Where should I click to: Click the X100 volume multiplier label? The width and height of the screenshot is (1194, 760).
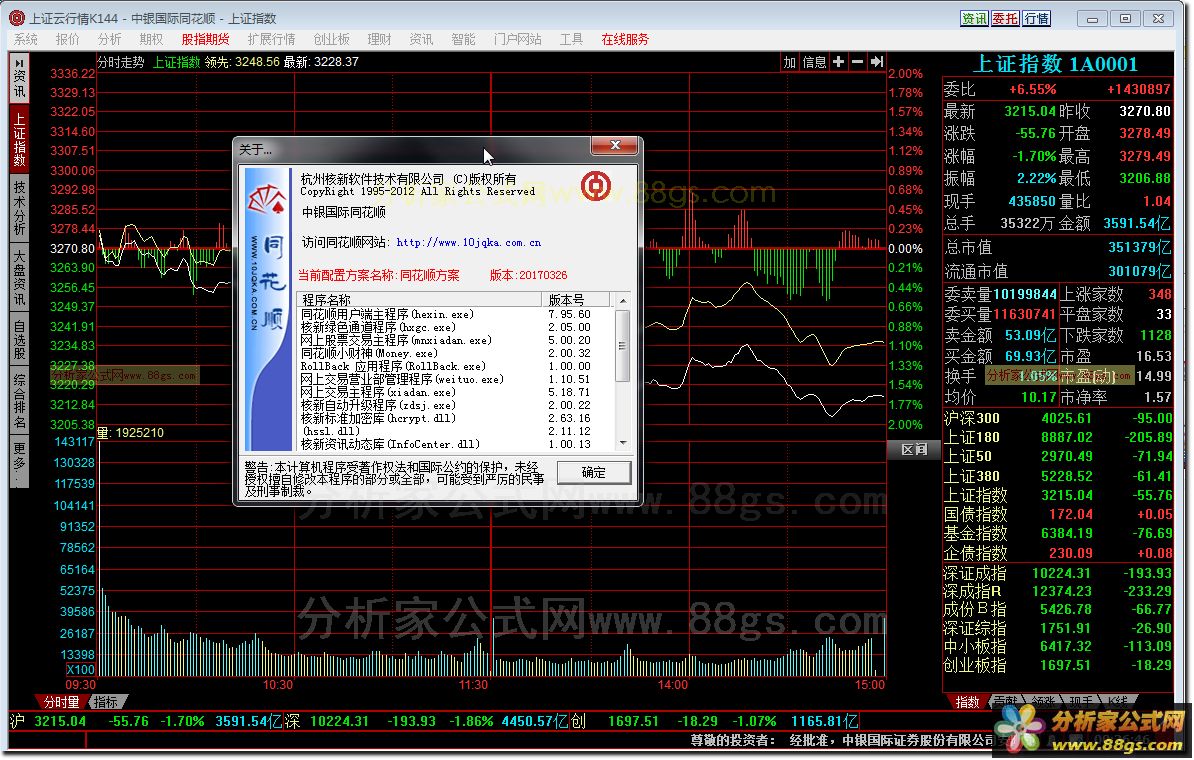(x=80, y=670)
